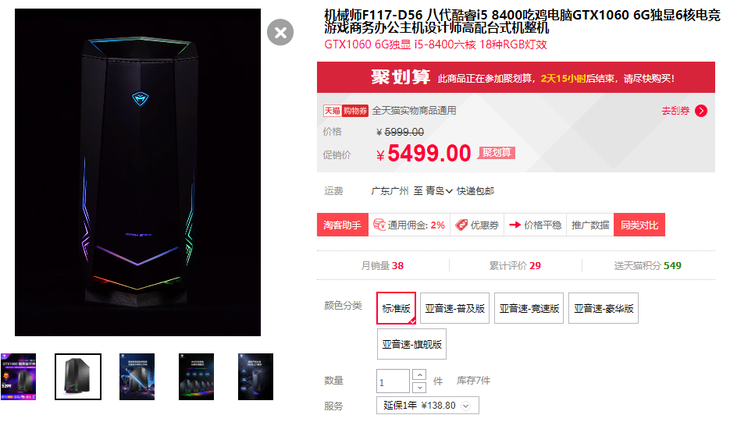Click the quantity input field
This screenshot has height=422, width=730.
point(393,381)
